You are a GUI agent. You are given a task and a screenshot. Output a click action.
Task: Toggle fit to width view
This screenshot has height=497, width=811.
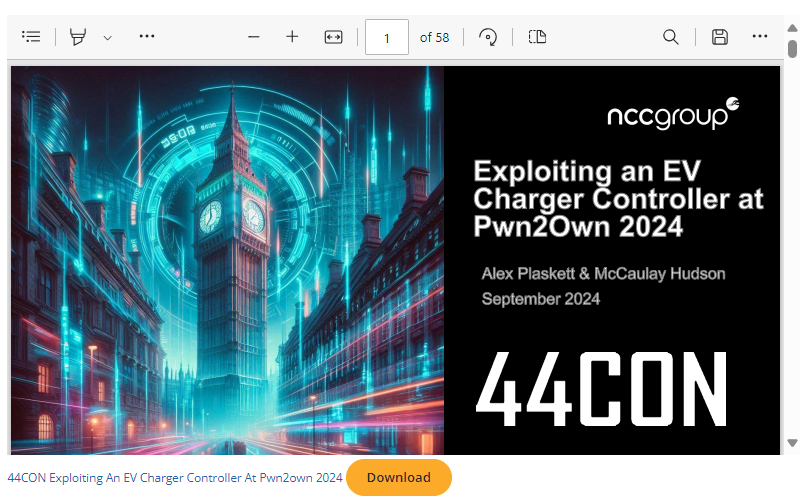pyautogui.click(x=333, y=37)
